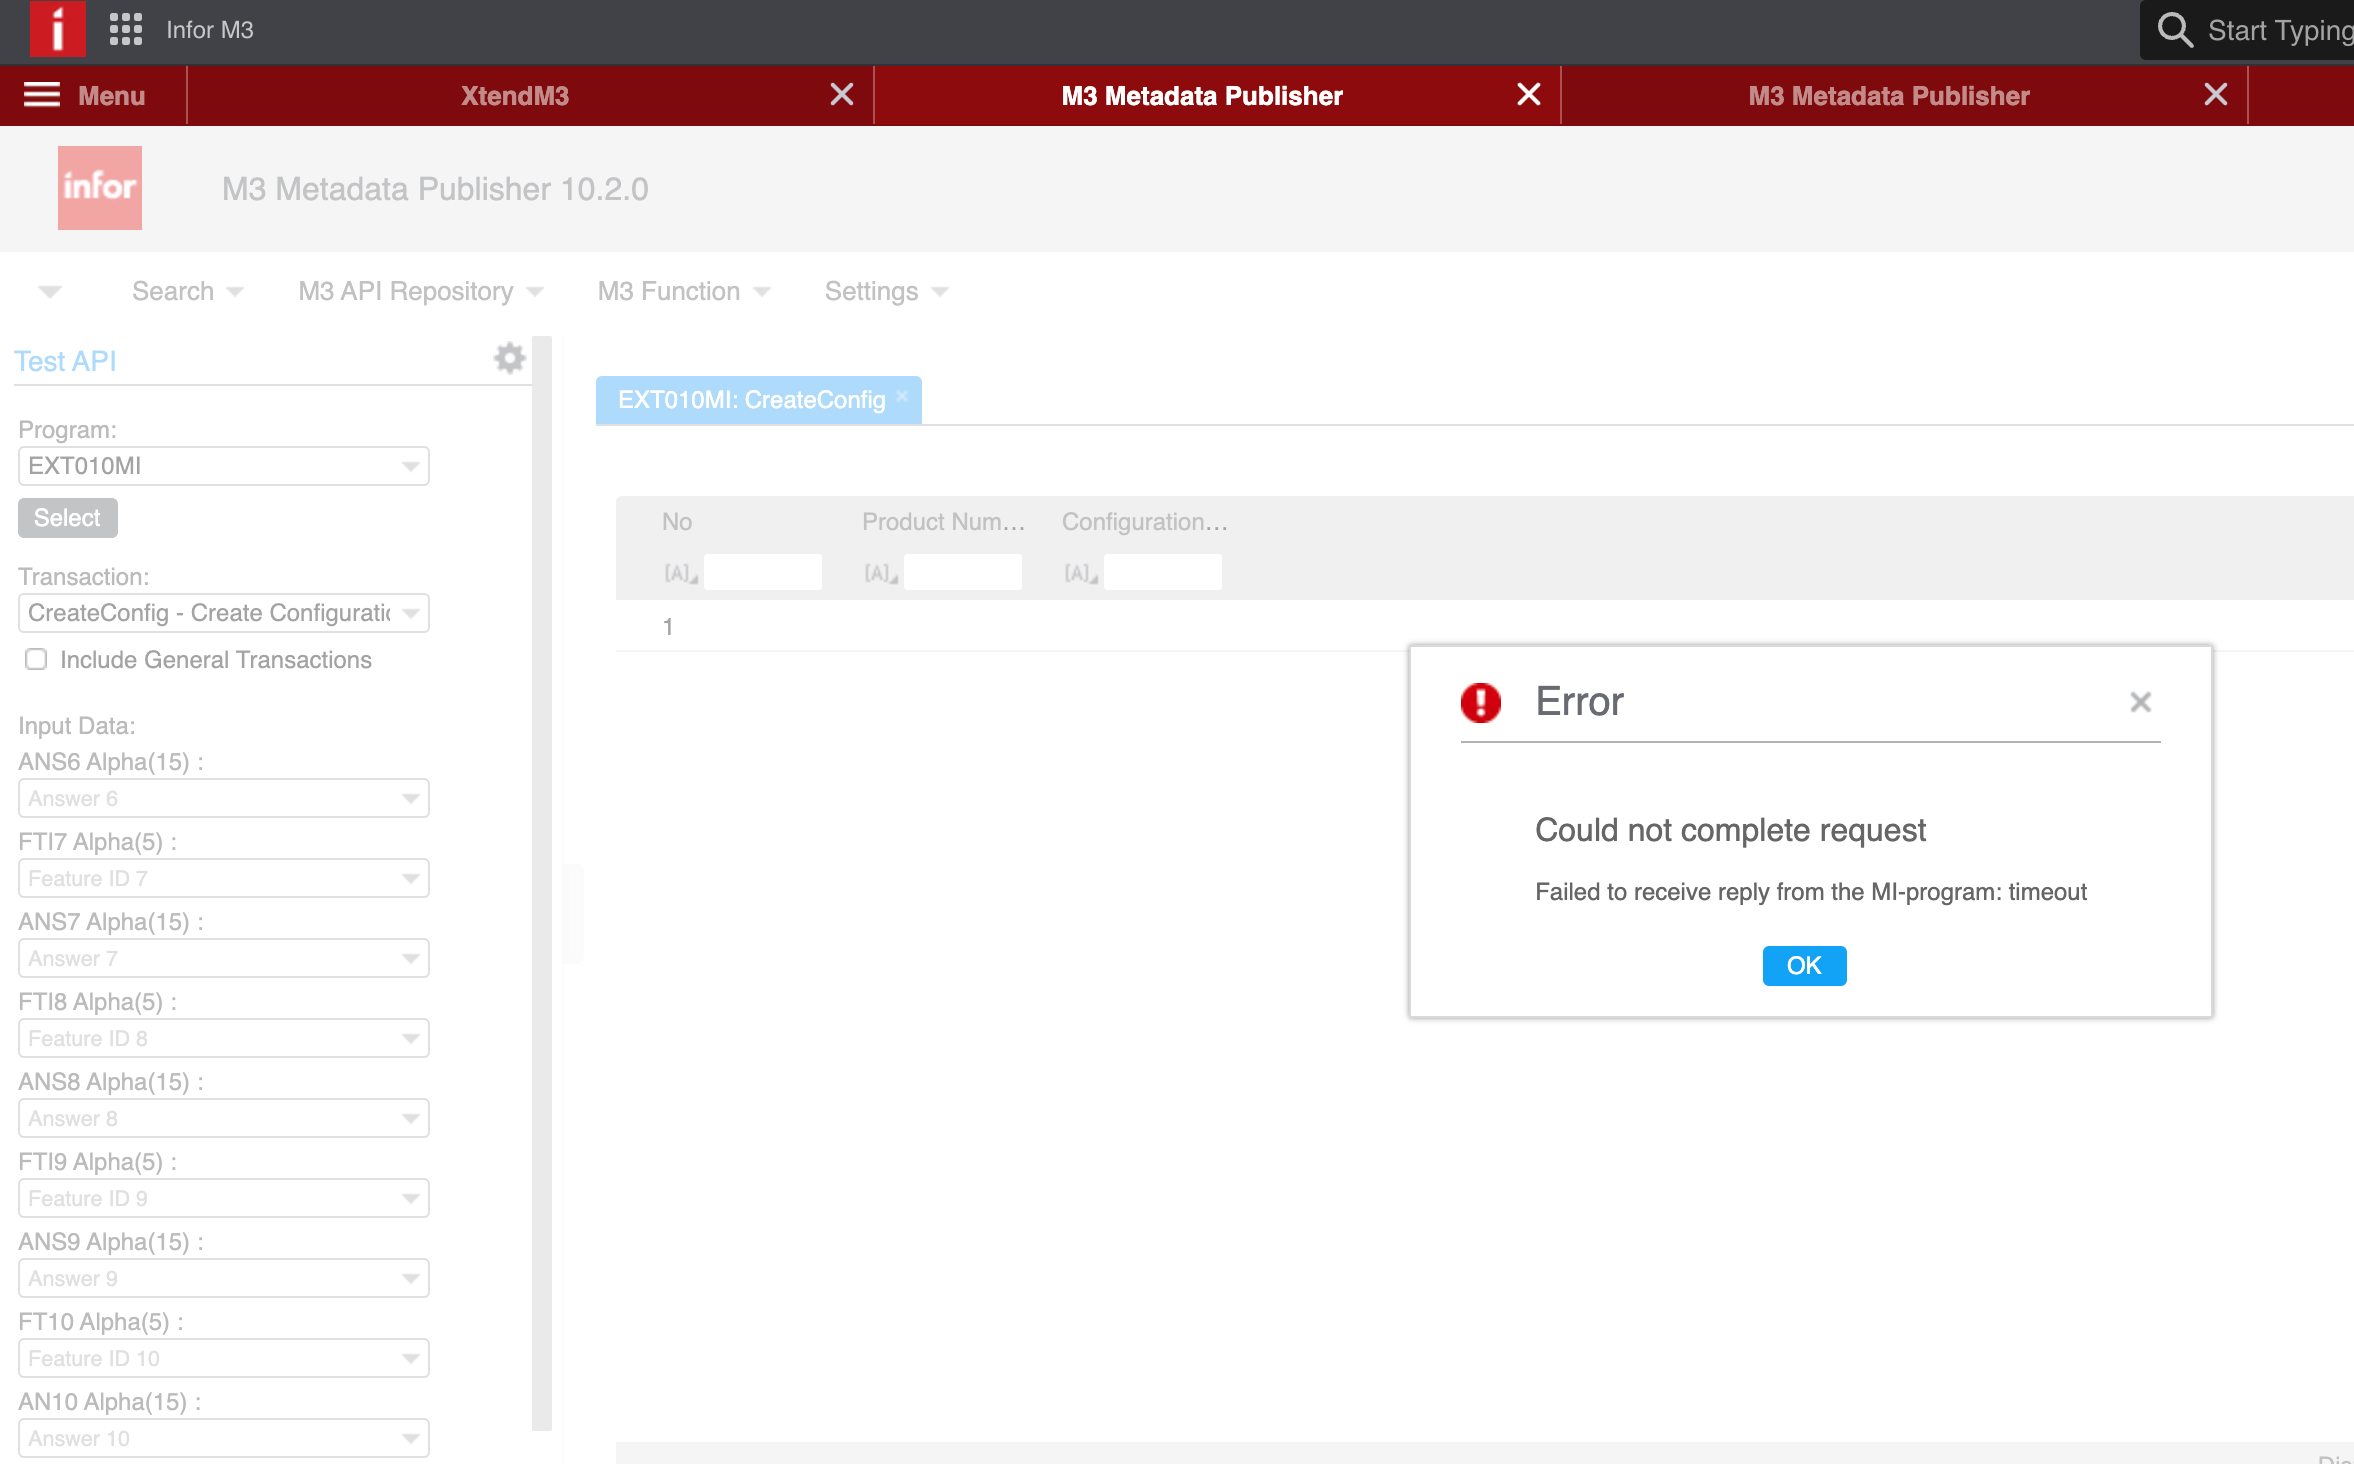Click the red infor square logo
The image size is (2354, 1464).
tap(100, 187)
